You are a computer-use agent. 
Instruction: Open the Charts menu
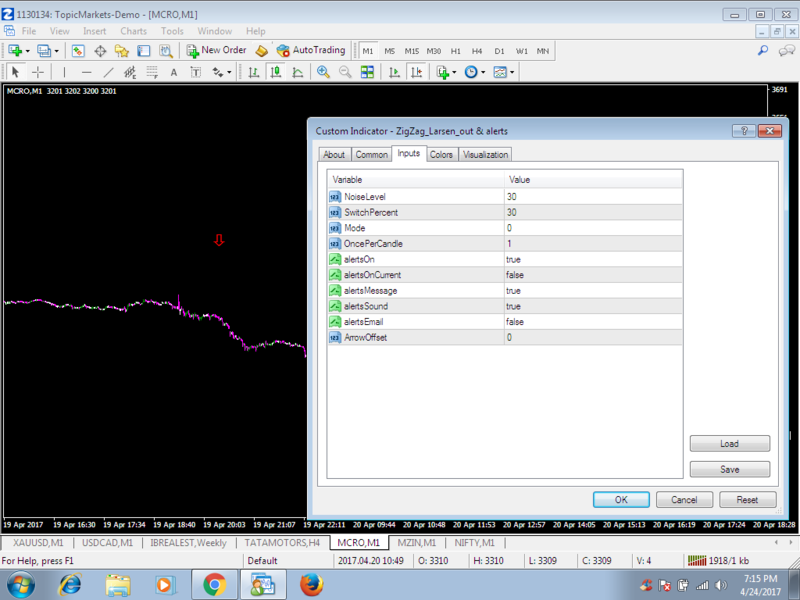click(133, 31)
